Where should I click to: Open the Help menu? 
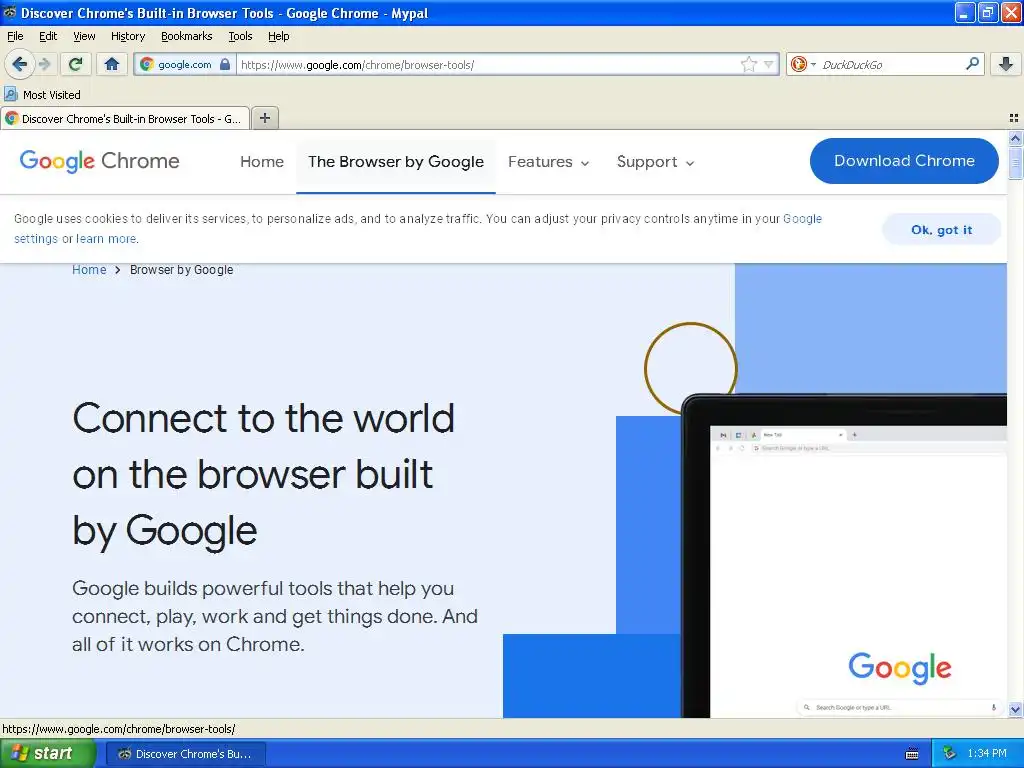click(278, 36)
